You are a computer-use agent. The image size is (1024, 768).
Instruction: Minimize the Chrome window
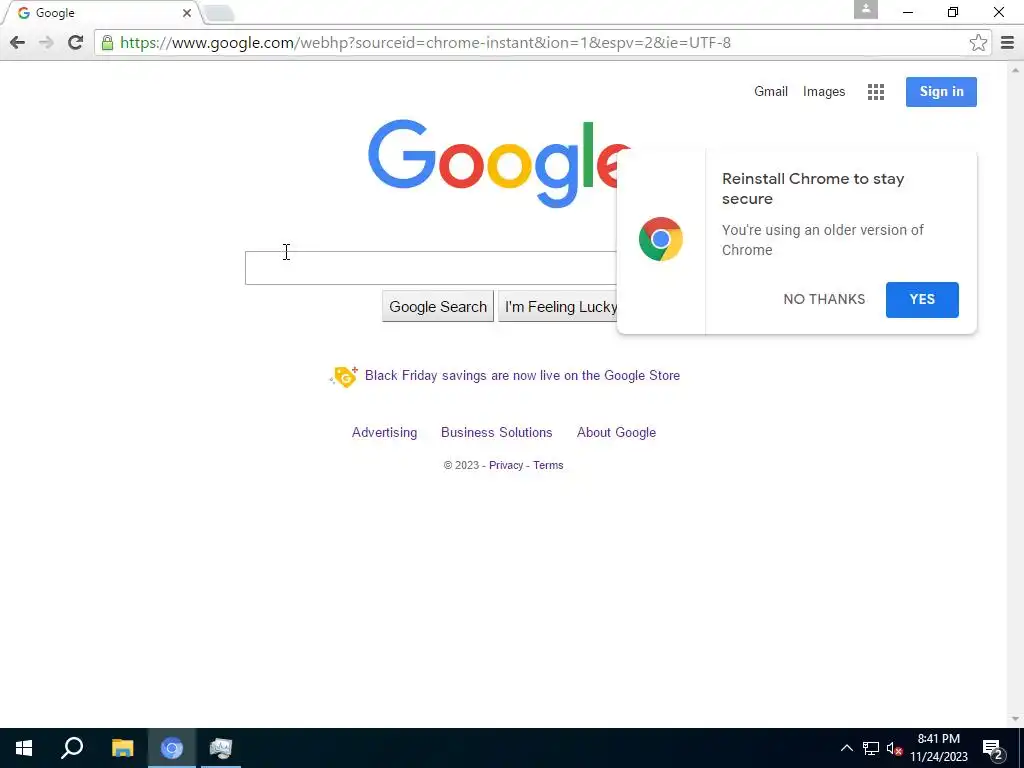908,12
